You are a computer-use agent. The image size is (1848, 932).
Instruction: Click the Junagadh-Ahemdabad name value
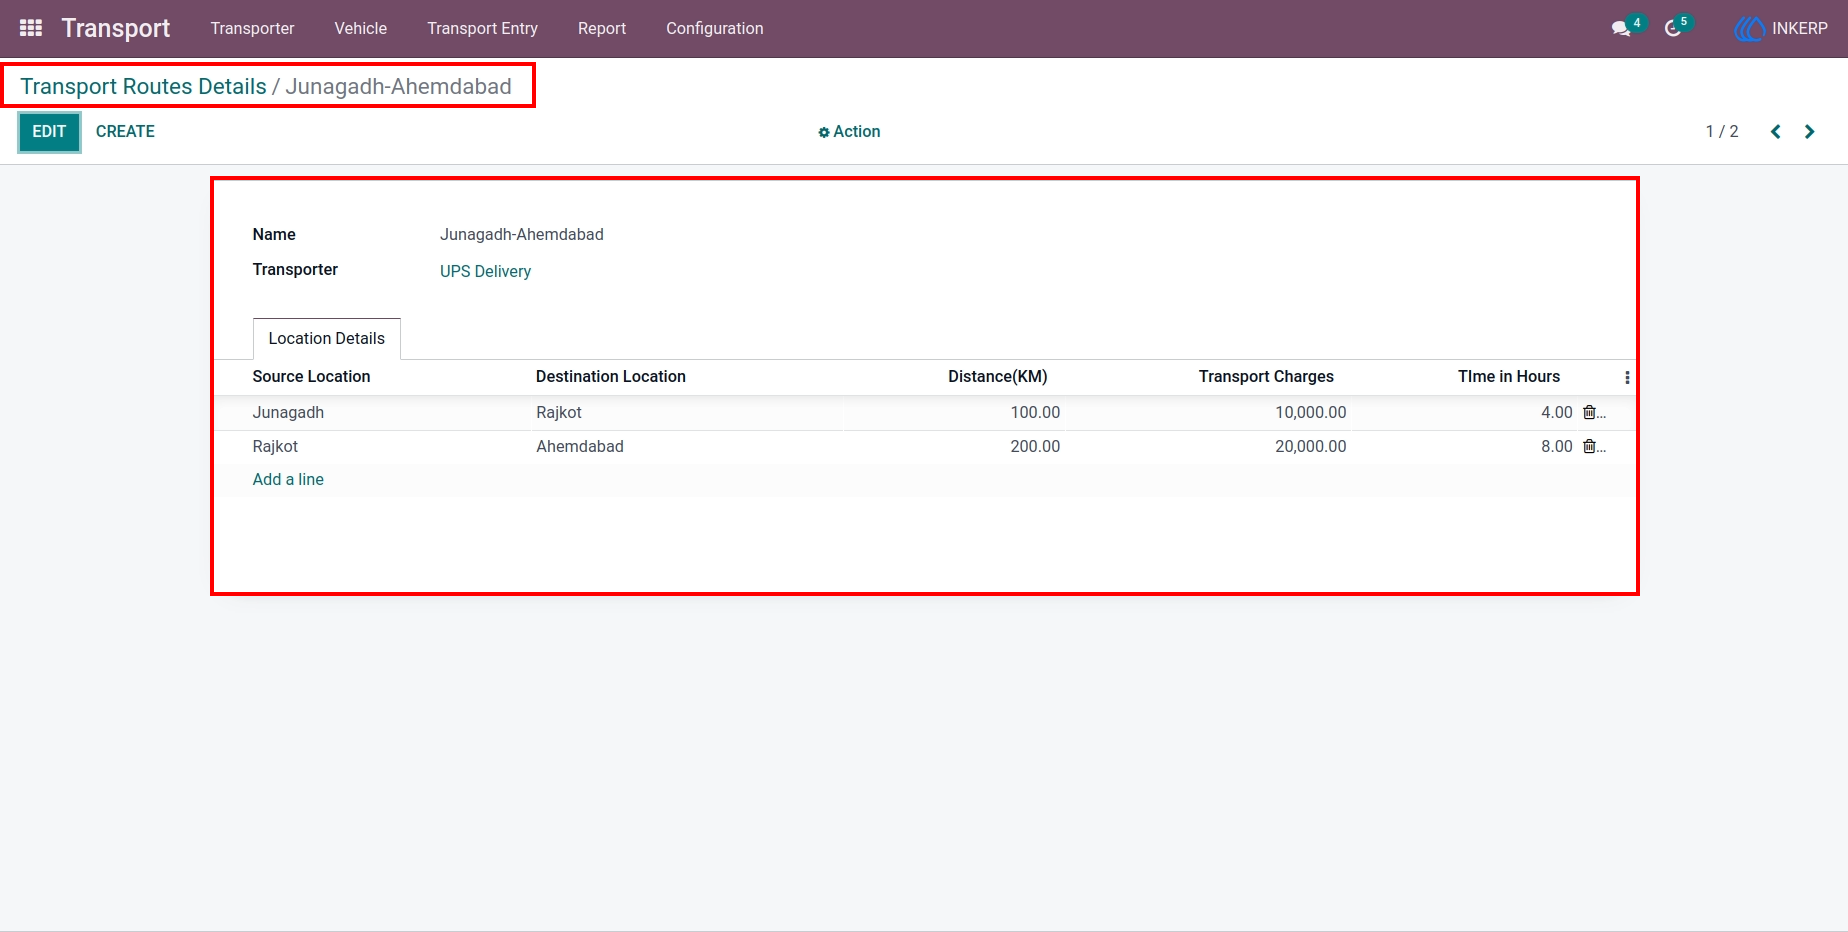pos(522,235)
